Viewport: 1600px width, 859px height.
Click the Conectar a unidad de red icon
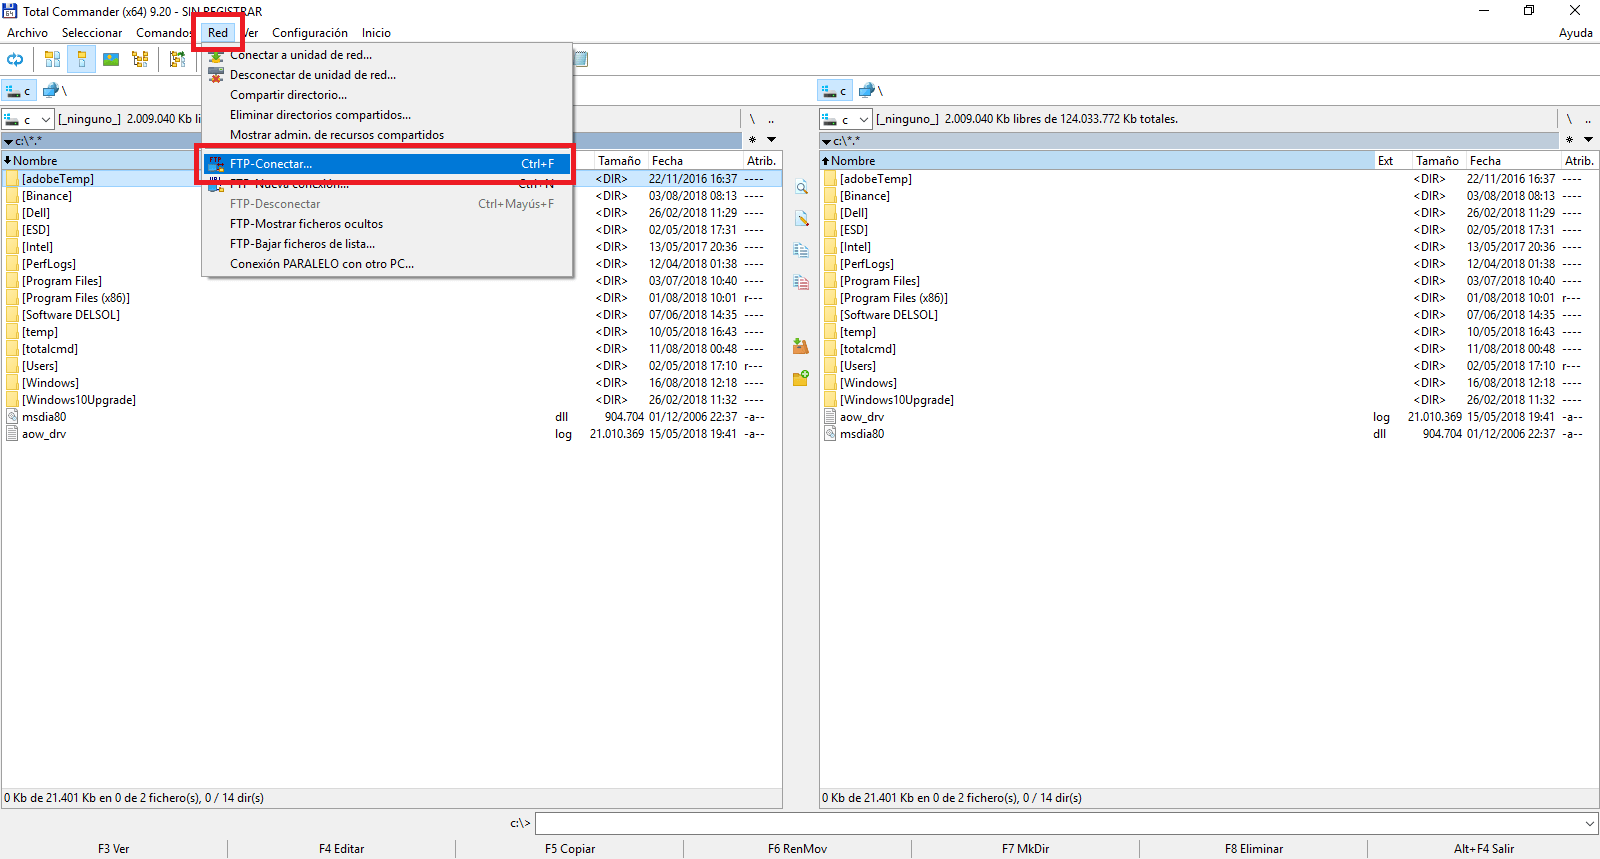pos(216,55)
